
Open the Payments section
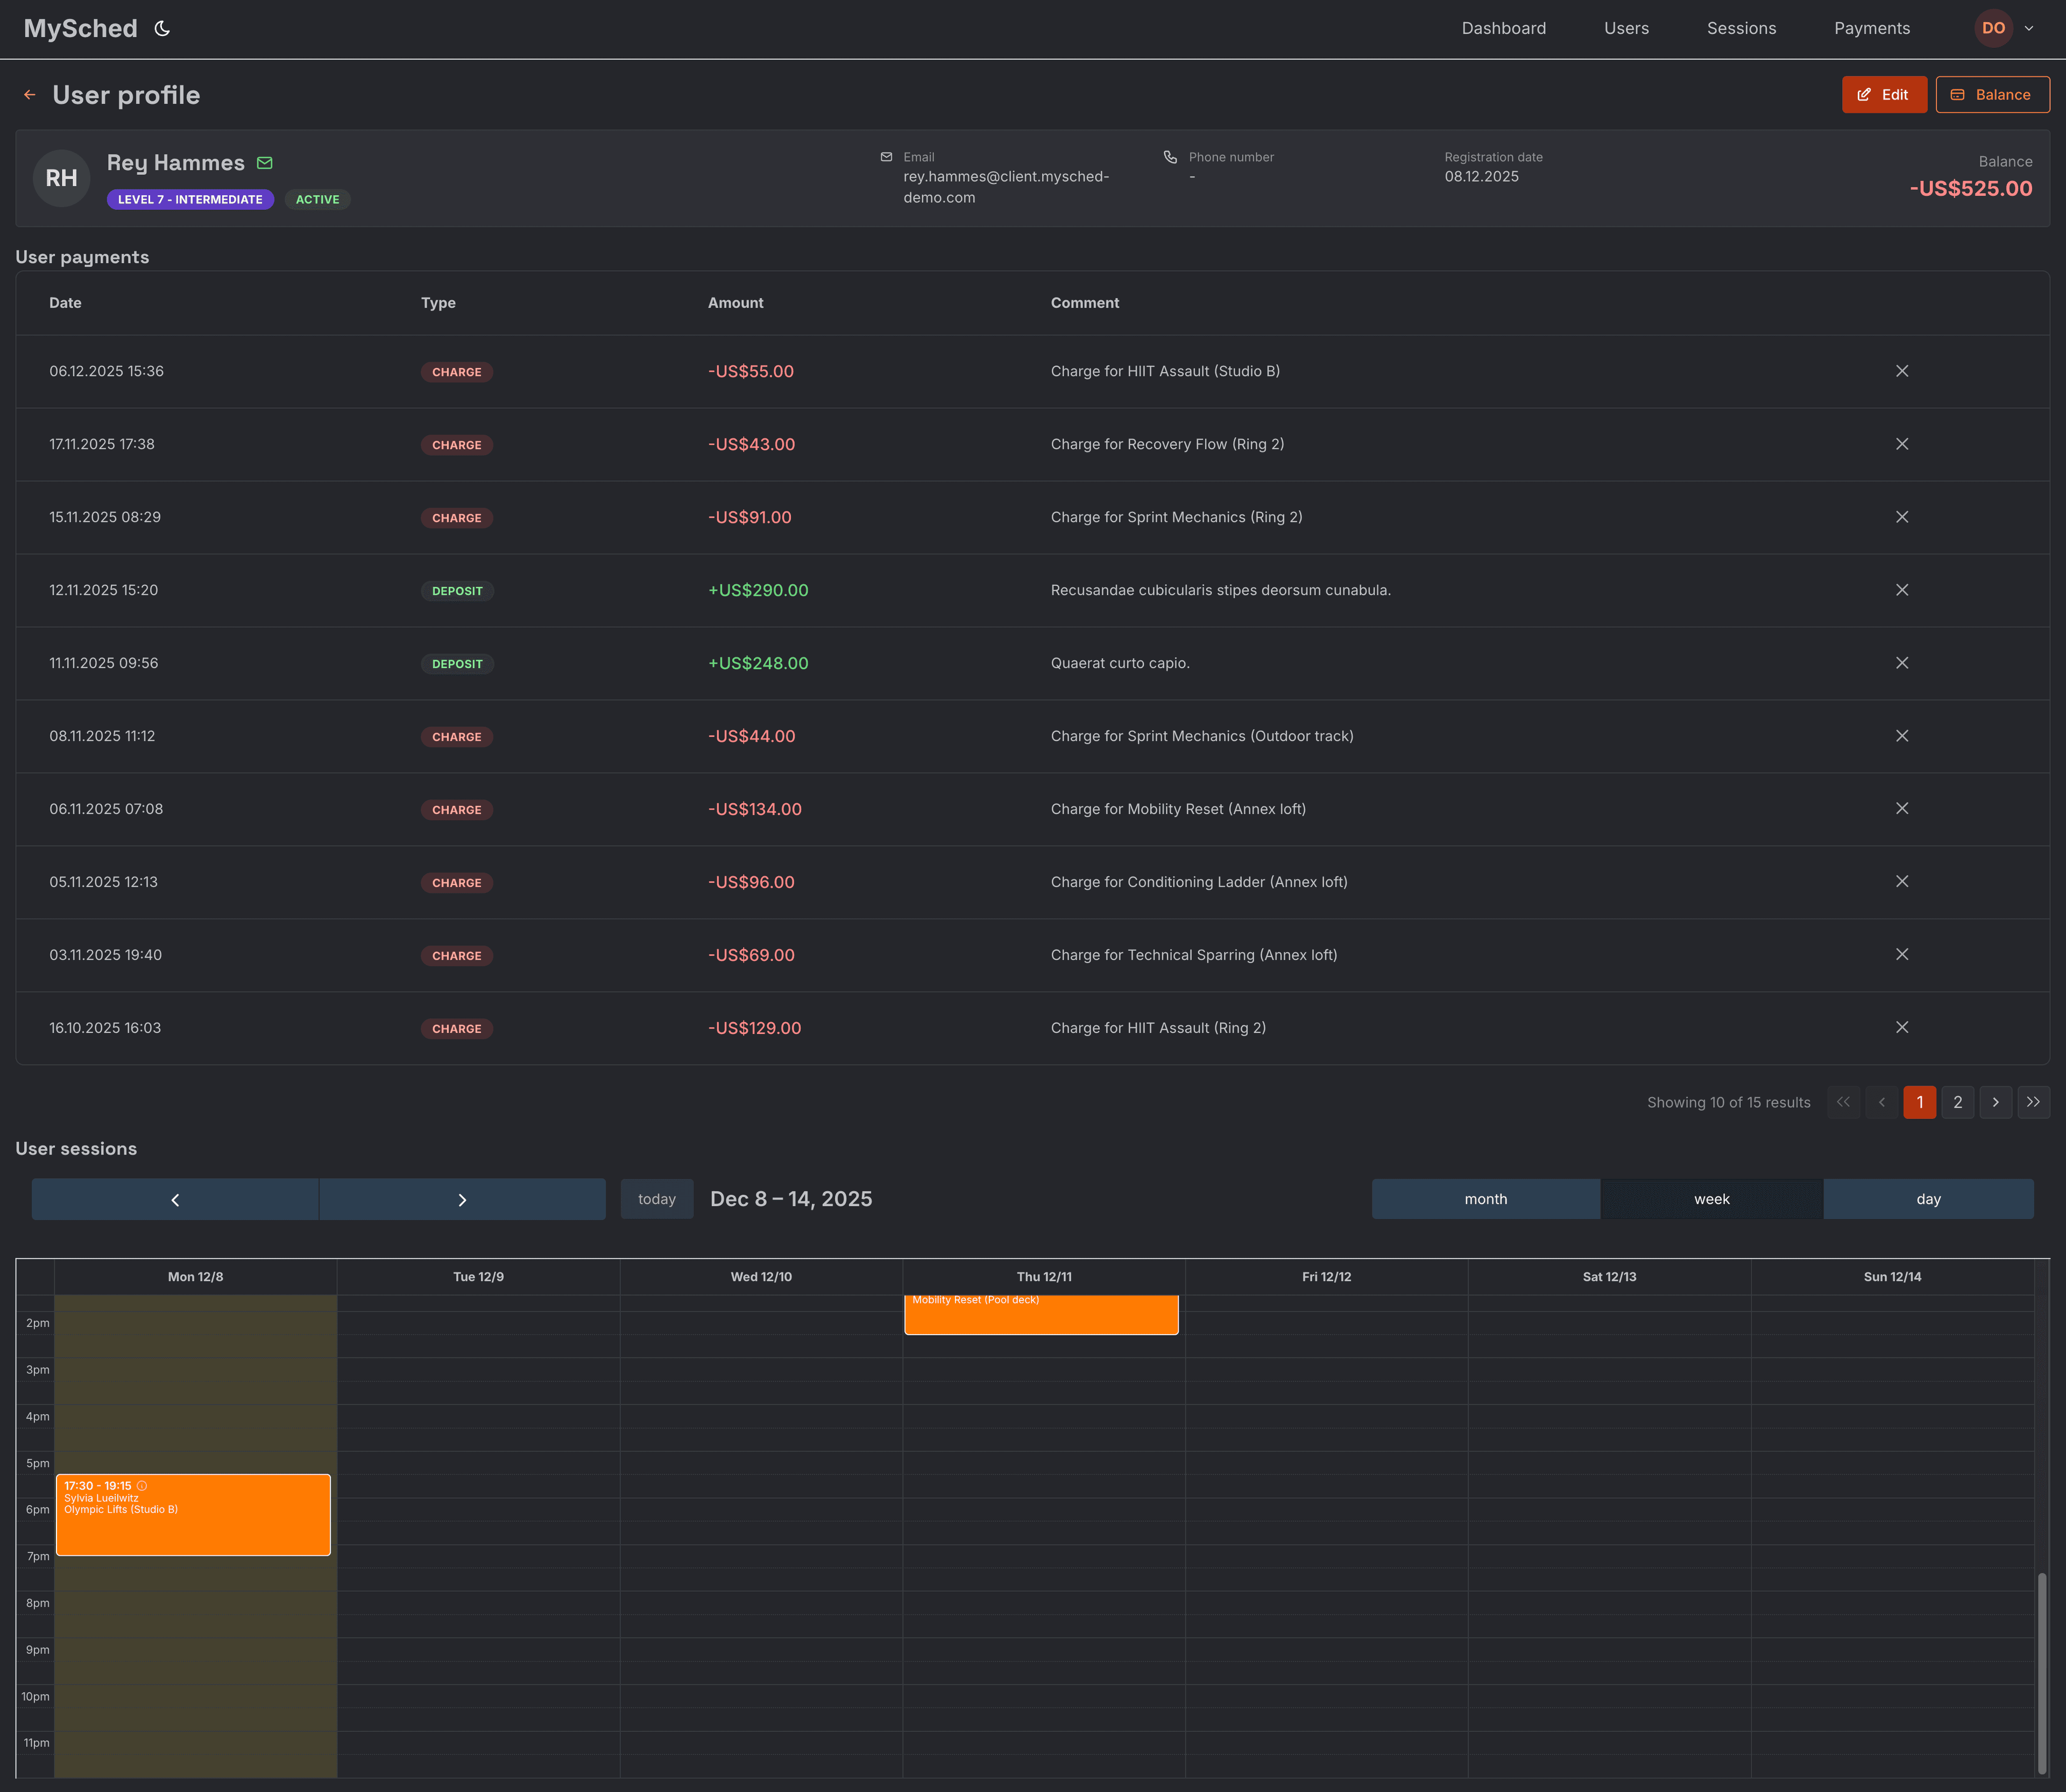click(1871, 28)
